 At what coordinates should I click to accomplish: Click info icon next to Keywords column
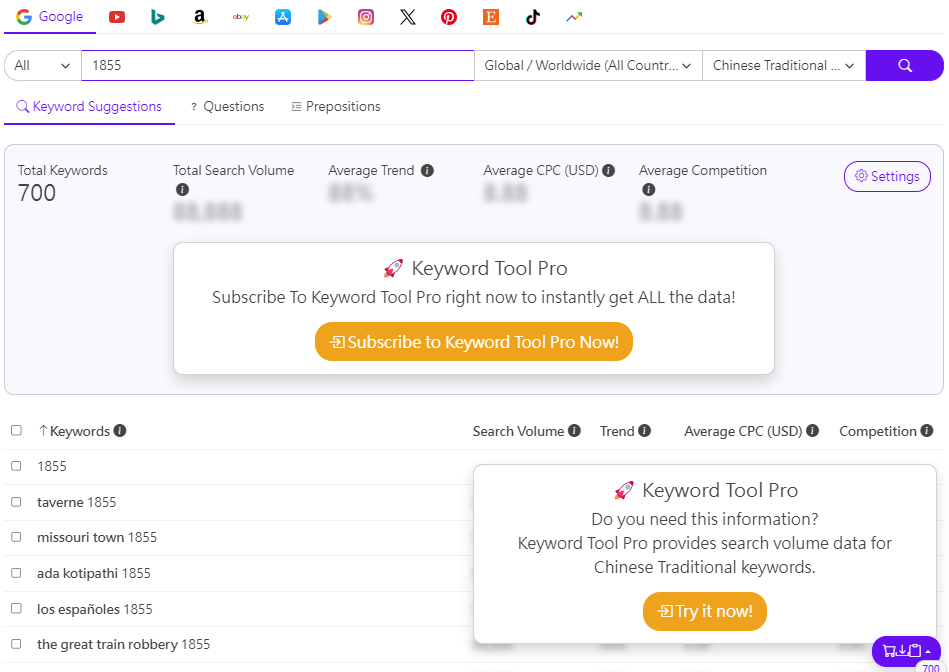(120, 430)
